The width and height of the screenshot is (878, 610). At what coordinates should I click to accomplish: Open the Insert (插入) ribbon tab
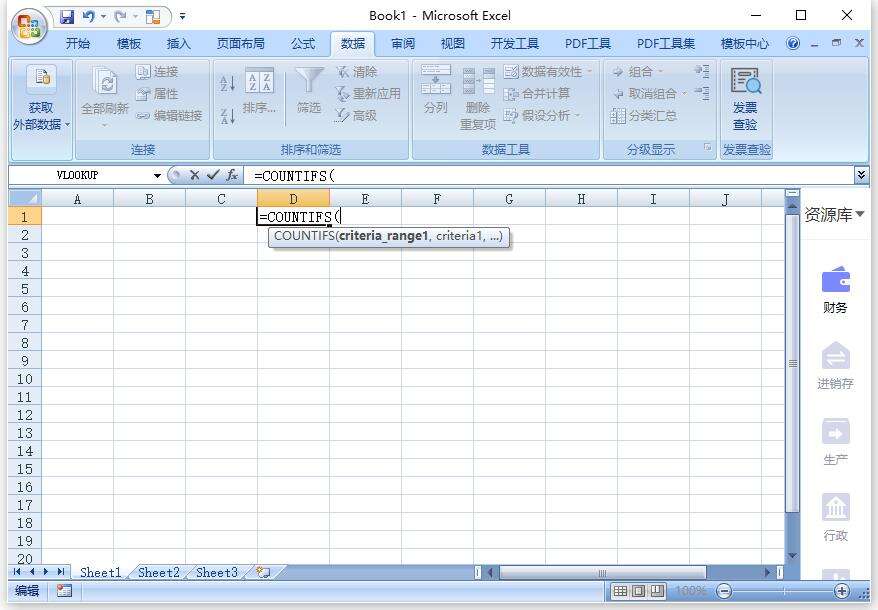(179, 44)
